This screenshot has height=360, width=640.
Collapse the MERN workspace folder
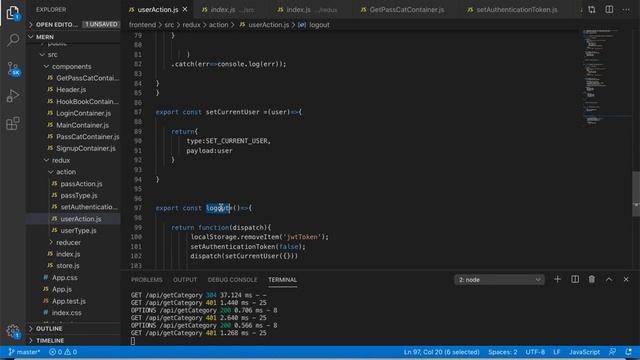point(73,37)
